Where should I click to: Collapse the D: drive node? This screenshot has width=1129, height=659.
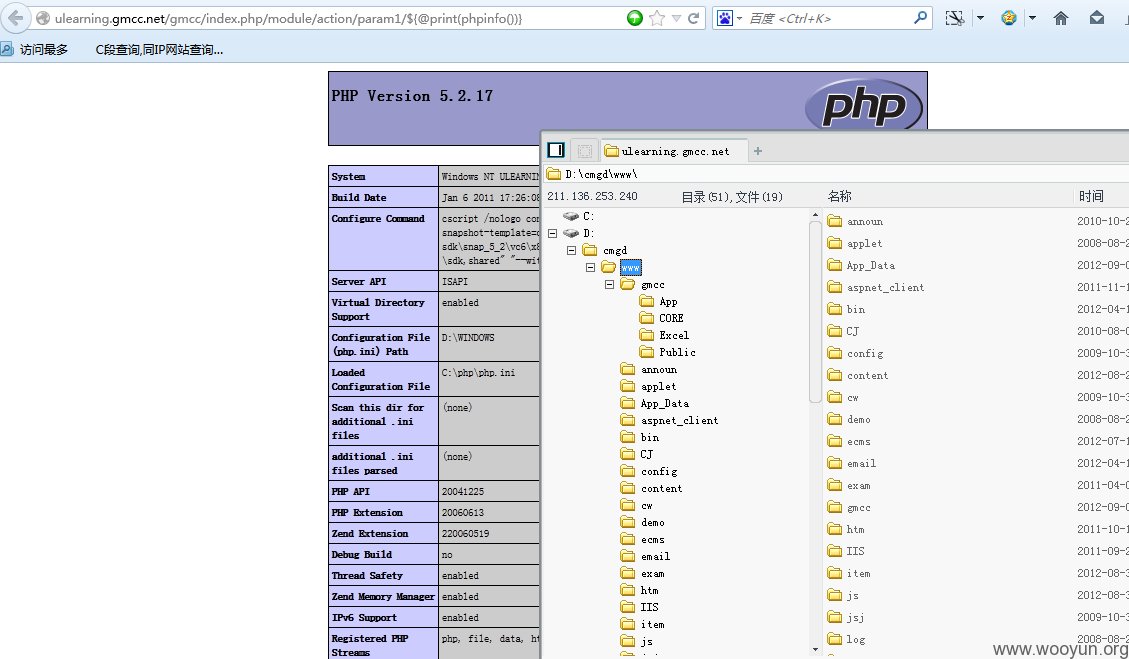coord(552,233)
